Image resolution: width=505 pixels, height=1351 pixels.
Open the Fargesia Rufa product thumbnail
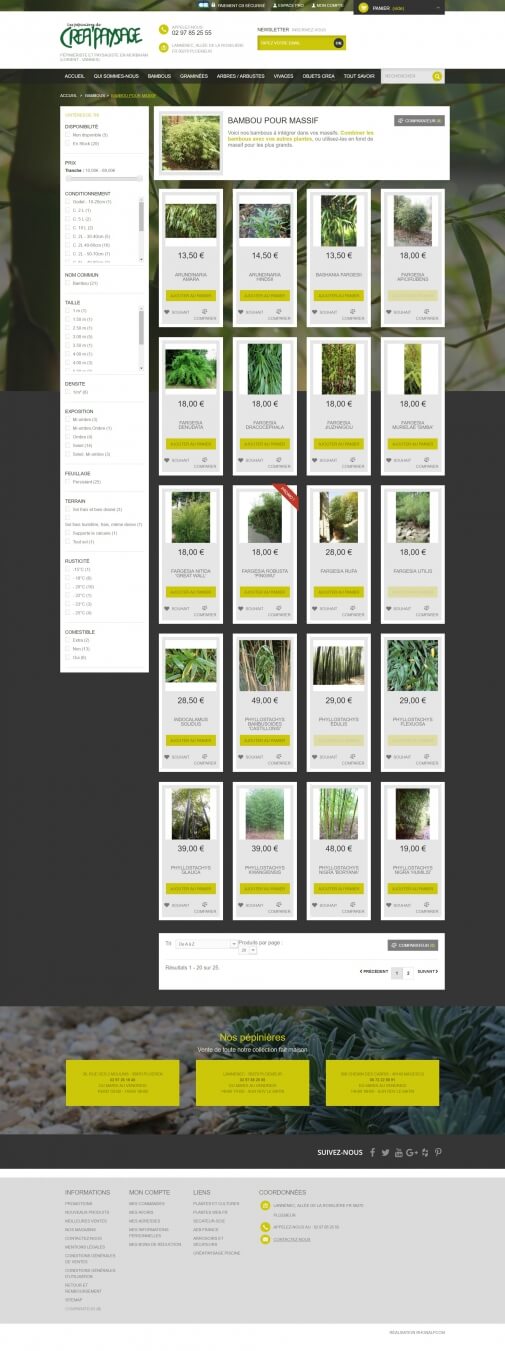point(338,517)
